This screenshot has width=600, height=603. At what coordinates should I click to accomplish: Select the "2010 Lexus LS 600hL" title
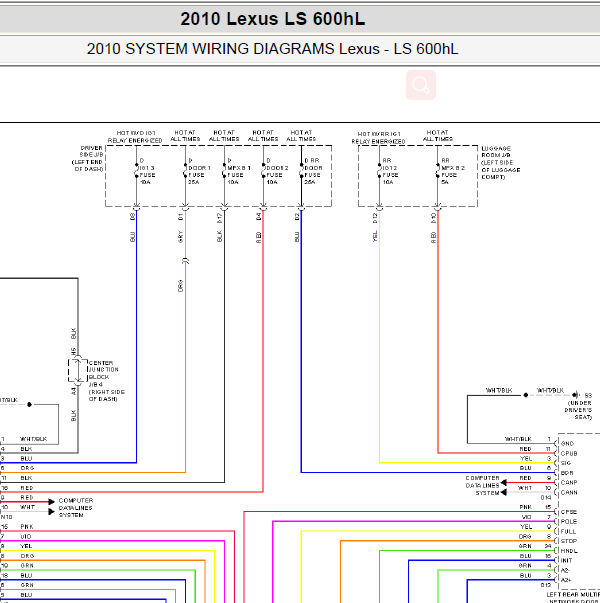point(273,19)
